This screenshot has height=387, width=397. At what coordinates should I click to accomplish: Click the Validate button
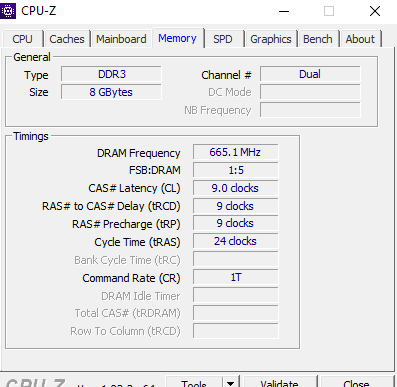pos(280,382)
